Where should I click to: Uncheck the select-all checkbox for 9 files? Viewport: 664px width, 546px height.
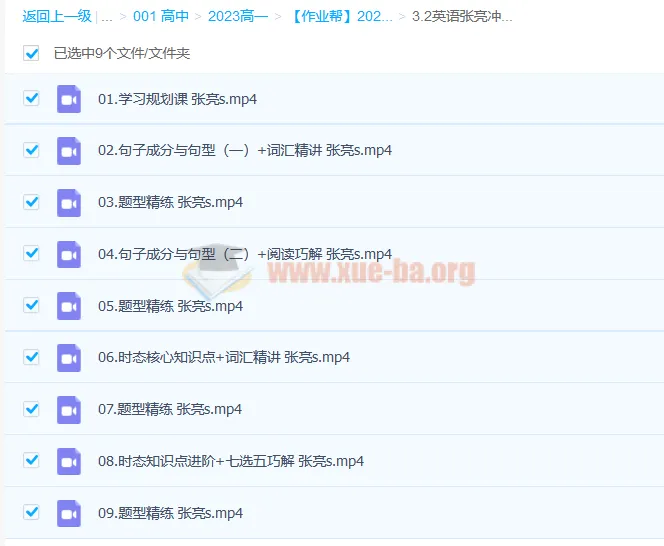[x=31, y=53]
